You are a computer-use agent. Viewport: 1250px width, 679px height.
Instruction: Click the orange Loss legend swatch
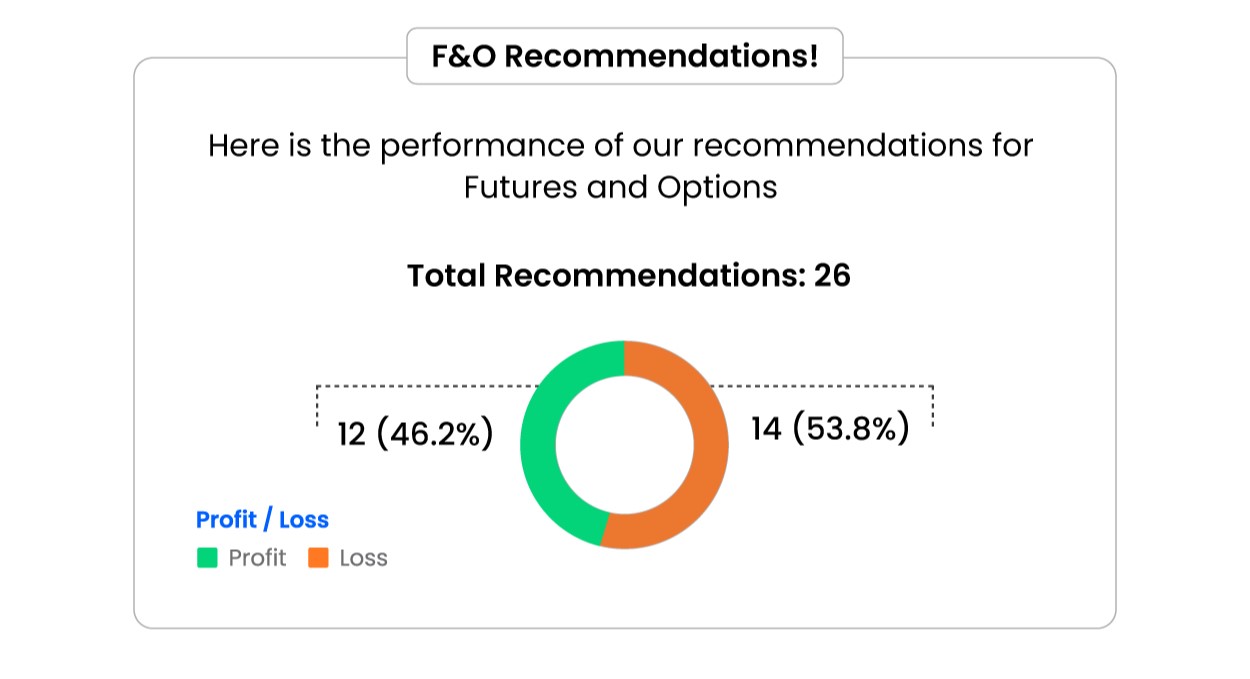pos(318,558)
